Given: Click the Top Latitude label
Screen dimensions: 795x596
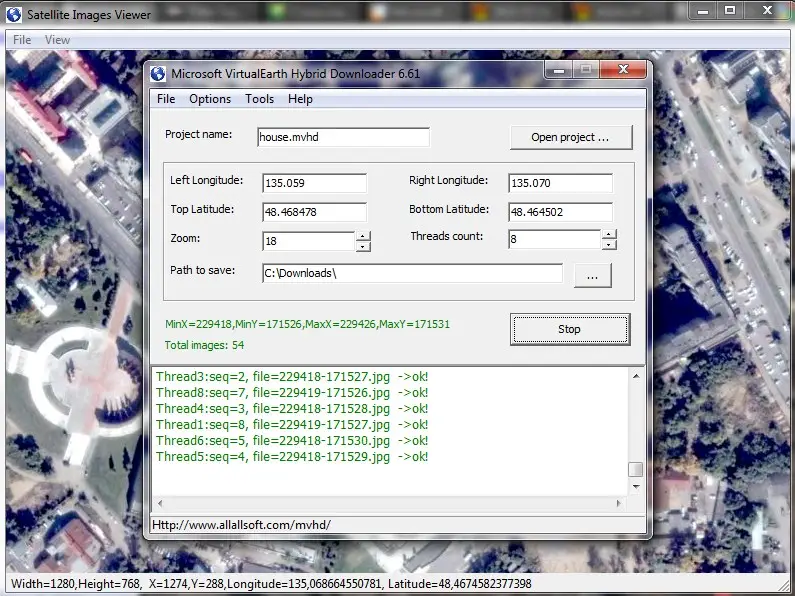Looking at the screenshot, I should (x=202, y=209).
